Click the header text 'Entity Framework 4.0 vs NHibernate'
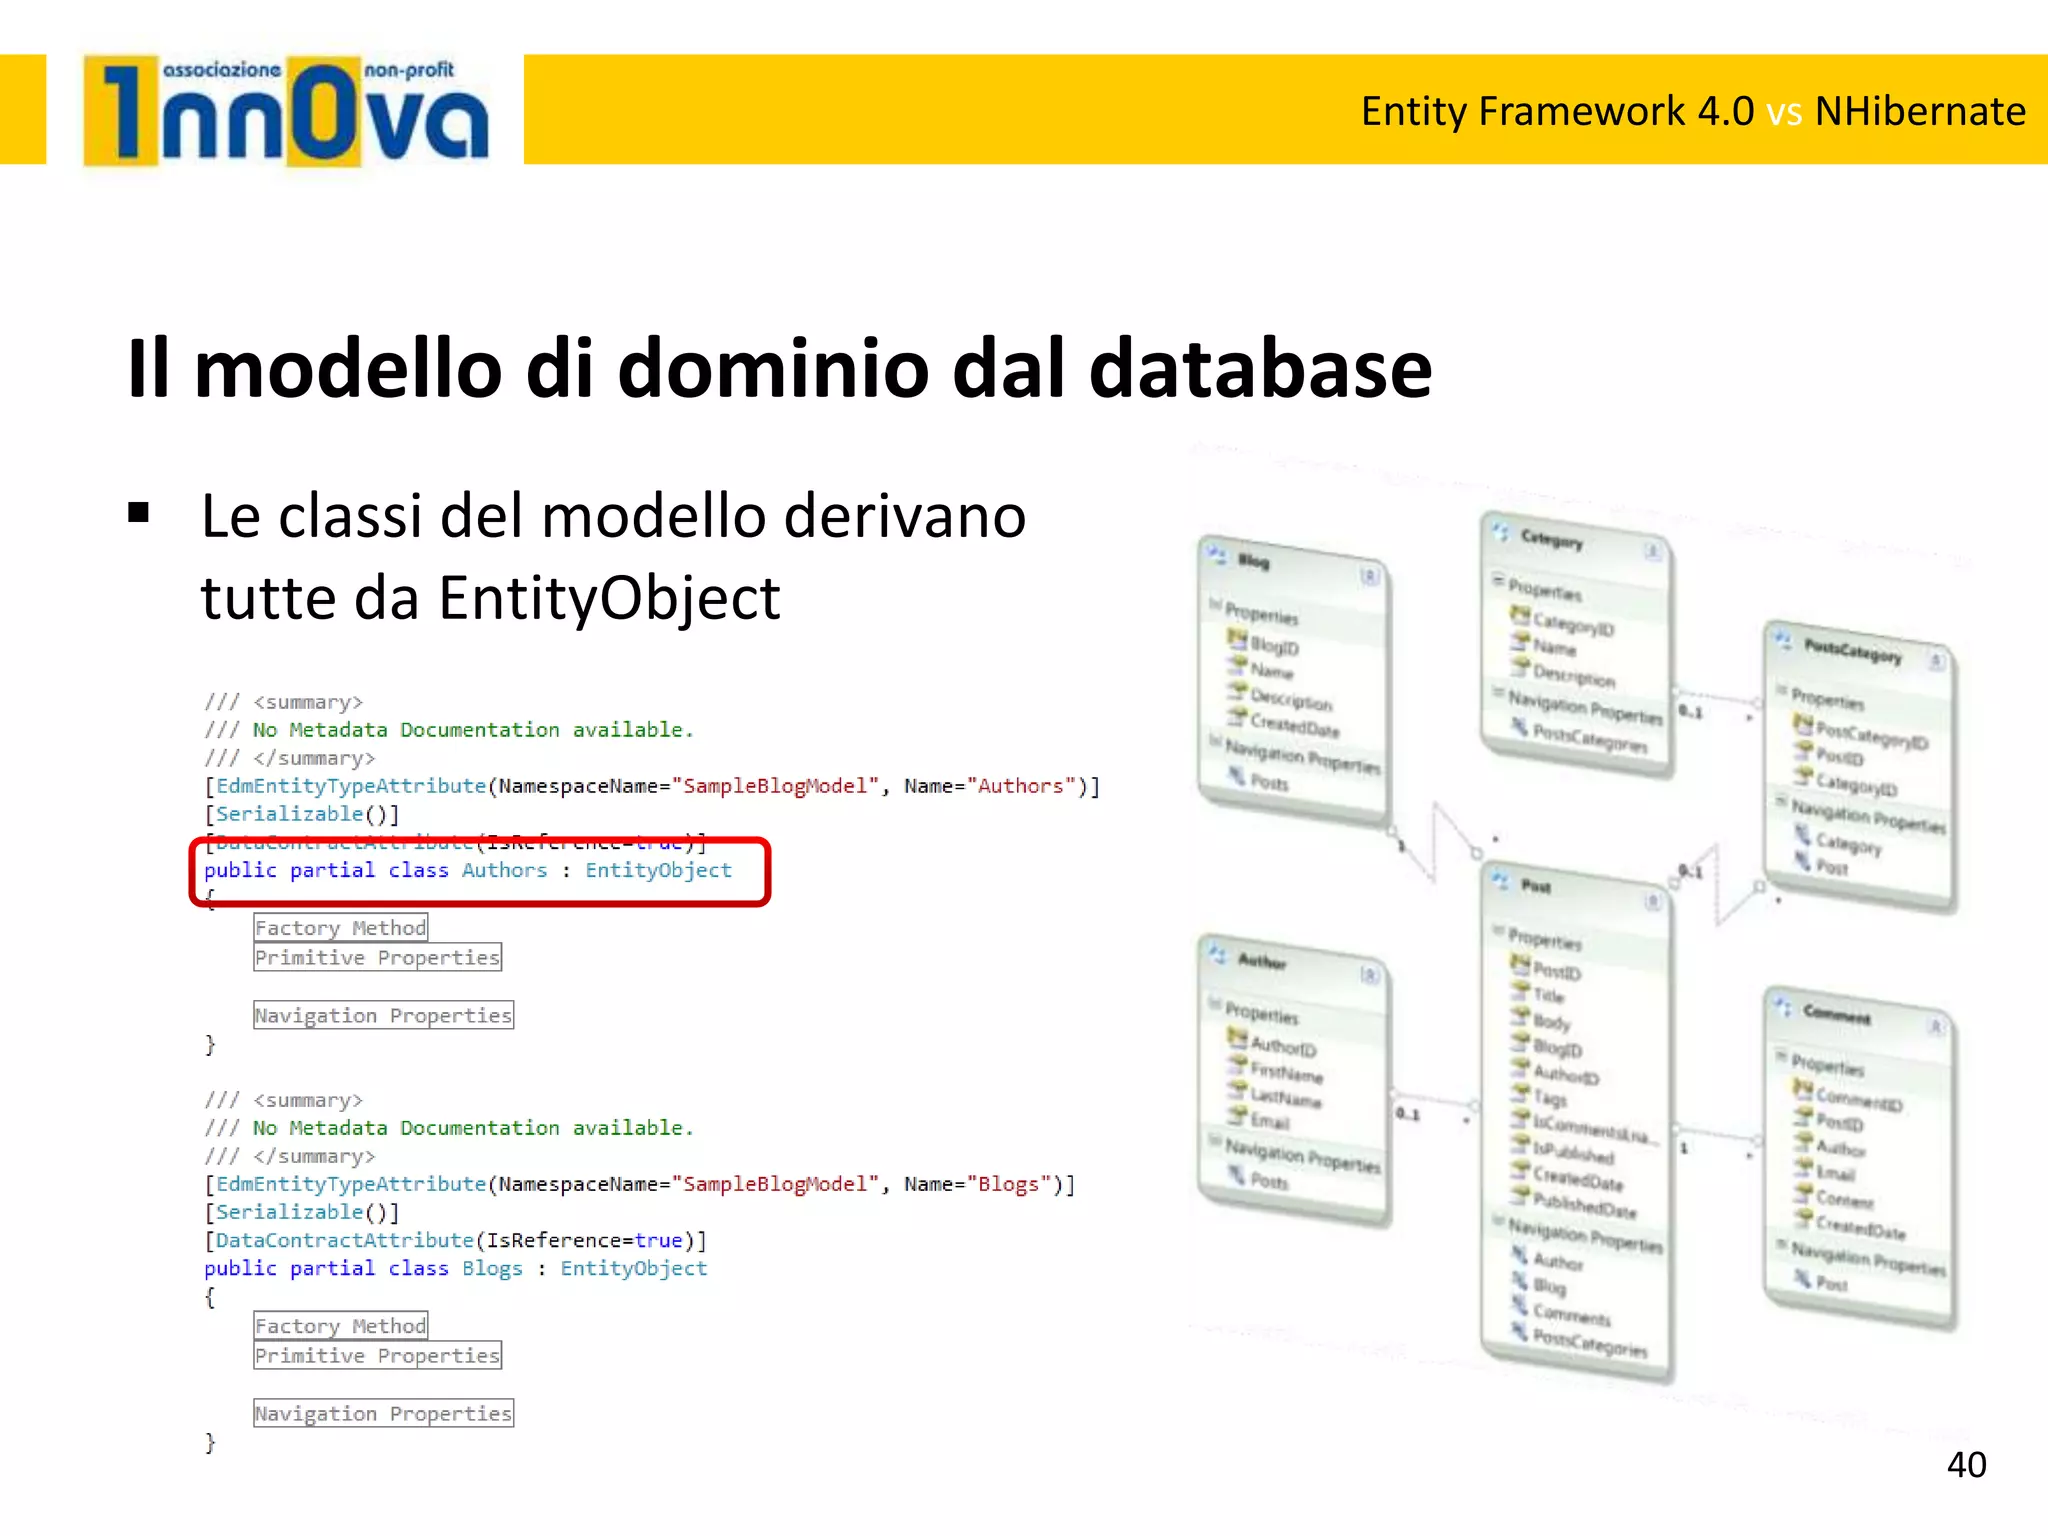Image resolution: width=2048 pixels, height=1536 pixels. [1693, 111]
